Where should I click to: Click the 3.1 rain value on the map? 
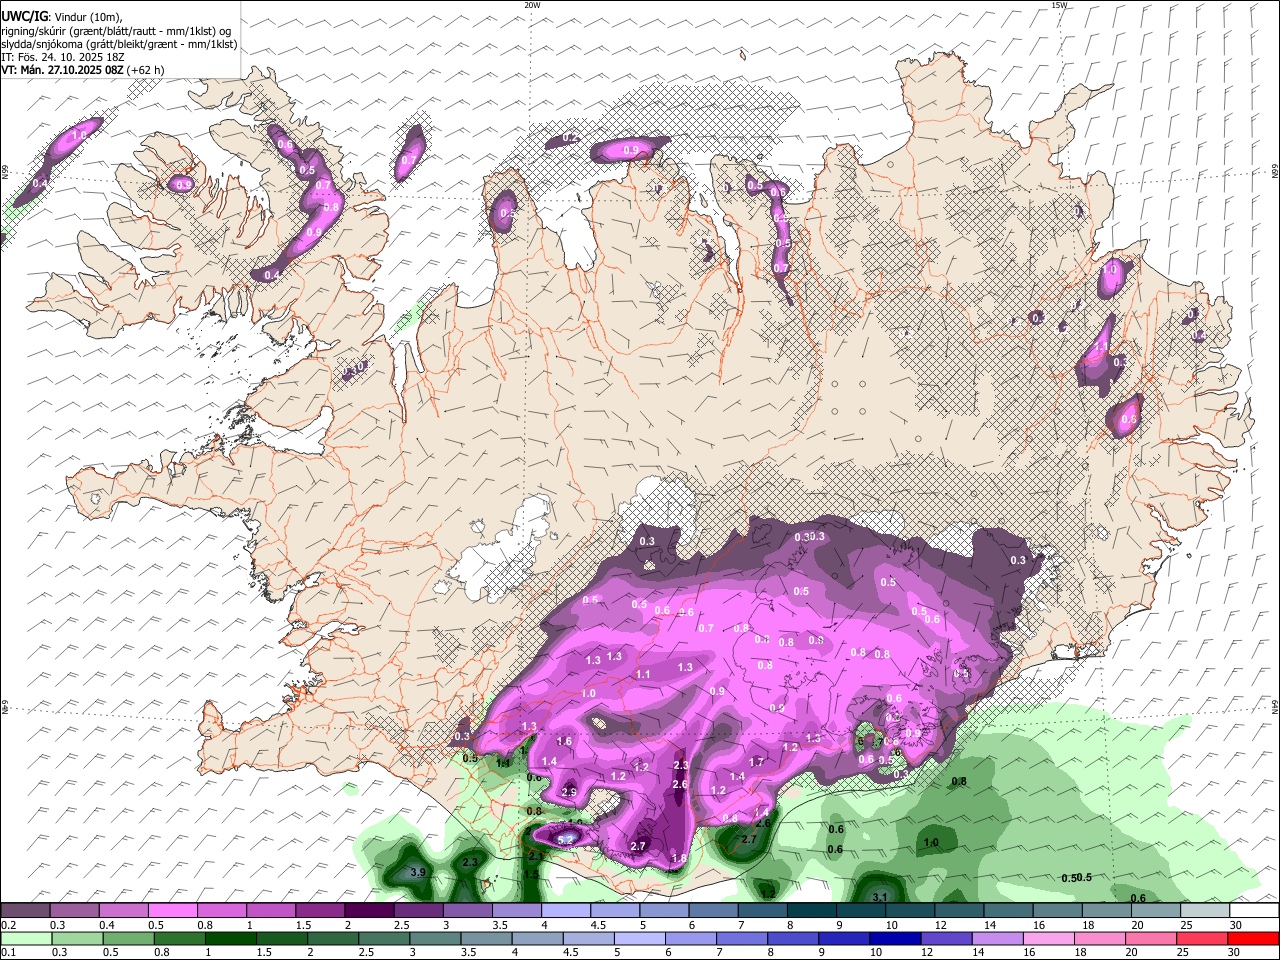pos(879,897)
